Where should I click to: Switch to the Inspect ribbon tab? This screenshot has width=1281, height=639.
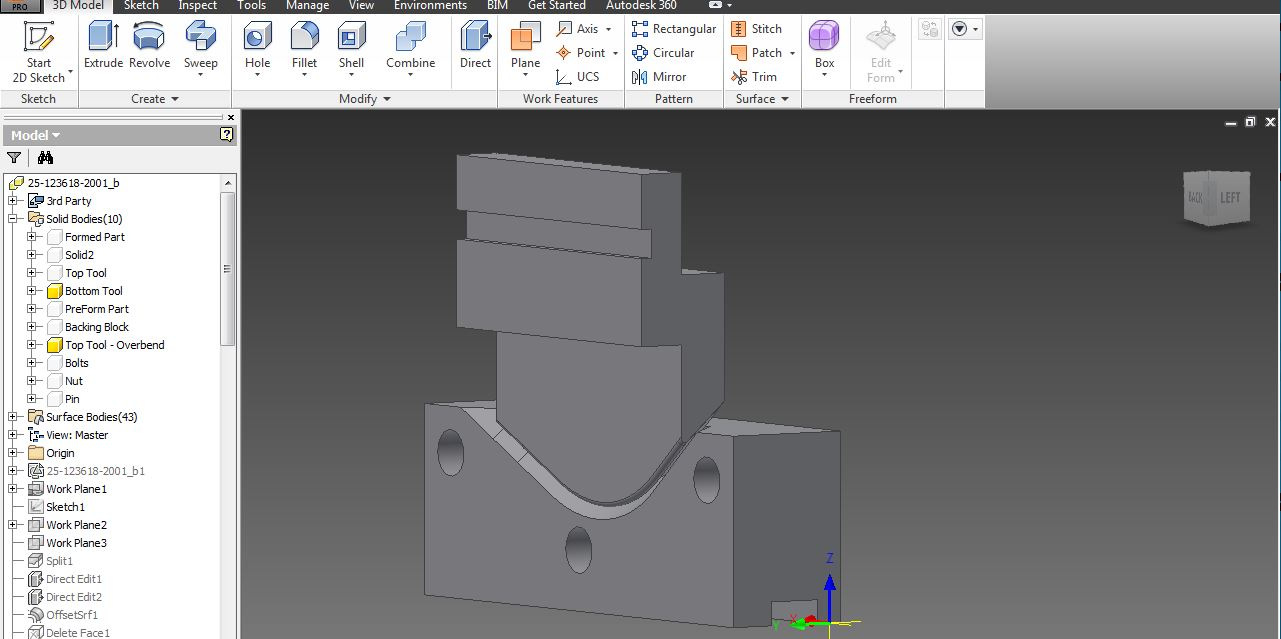(x=197, y=6)
